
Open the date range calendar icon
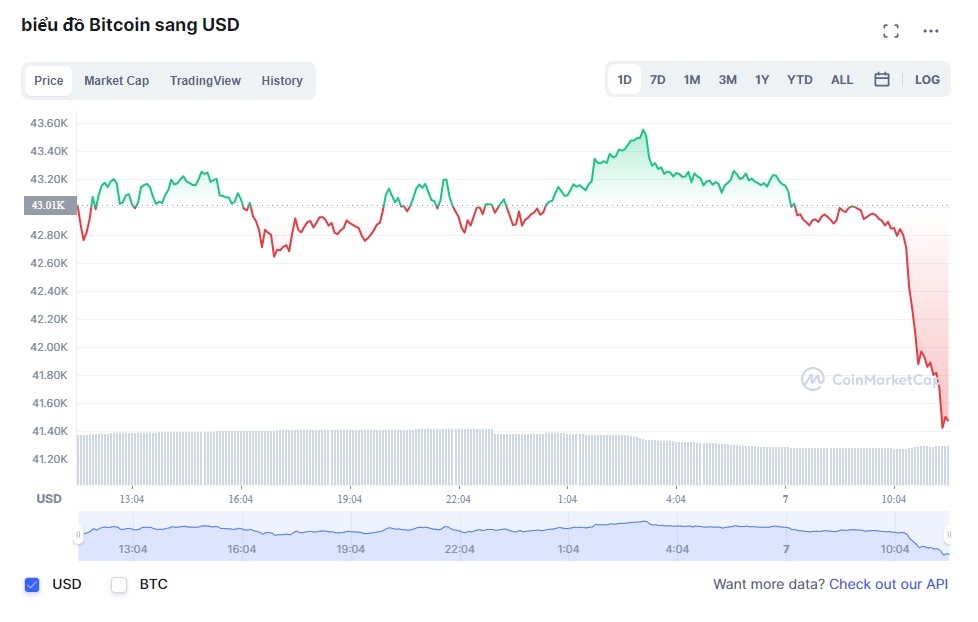pyautogui.click(x=881, y=79)
